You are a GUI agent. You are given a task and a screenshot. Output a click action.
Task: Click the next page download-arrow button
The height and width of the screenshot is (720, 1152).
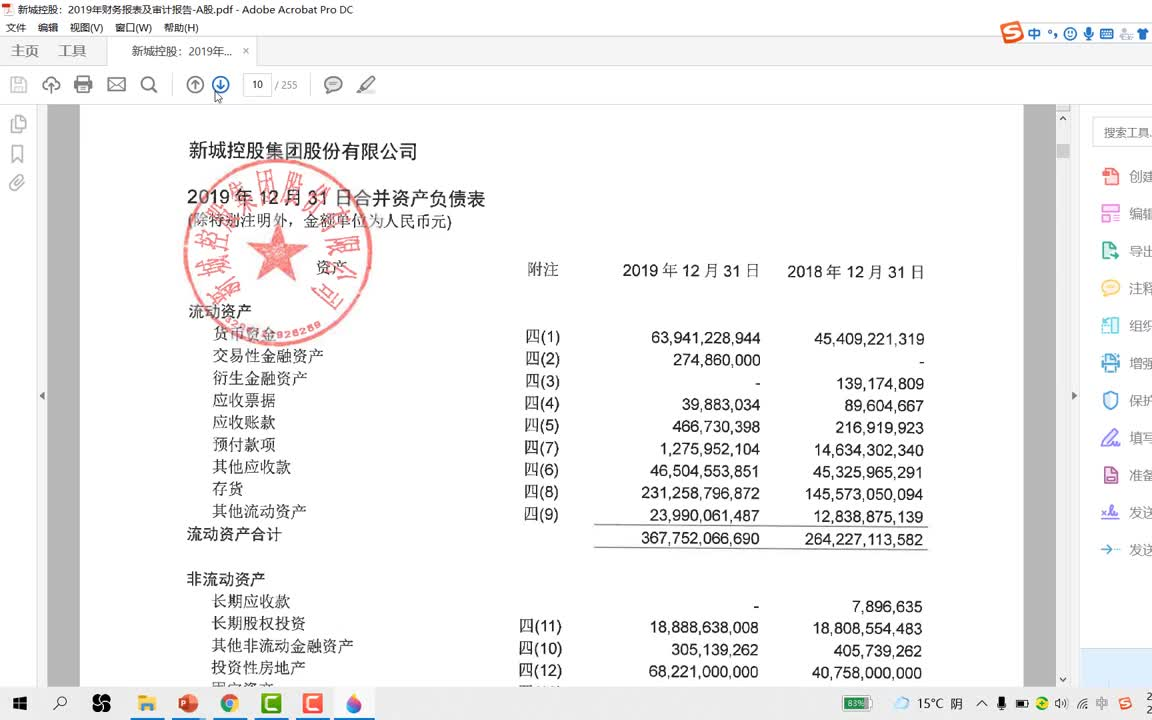point(220,84)
